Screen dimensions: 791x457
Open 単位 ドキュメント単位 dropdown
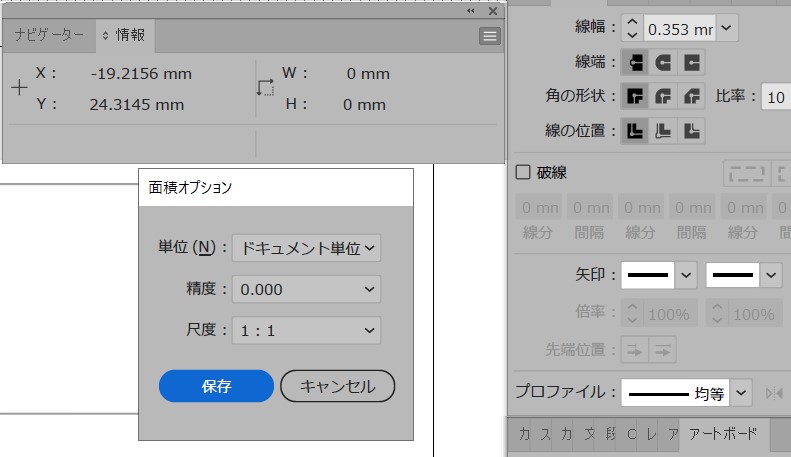coord(306,248)
